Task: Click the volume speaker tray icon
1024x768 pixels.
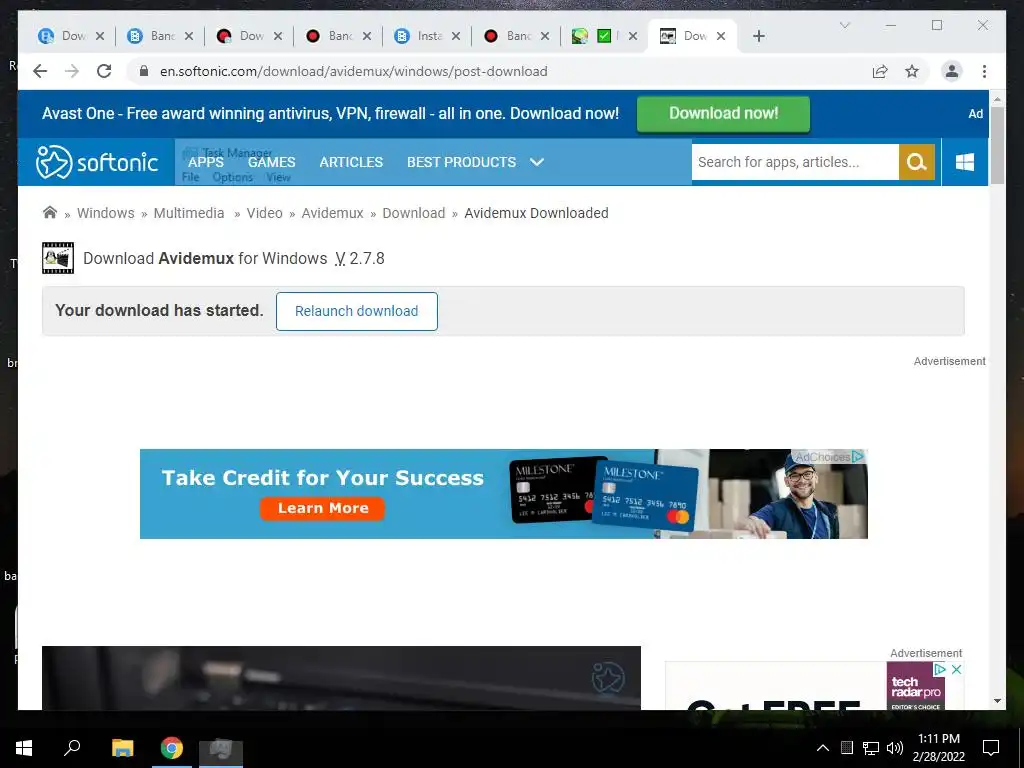Action: (895, 748)
